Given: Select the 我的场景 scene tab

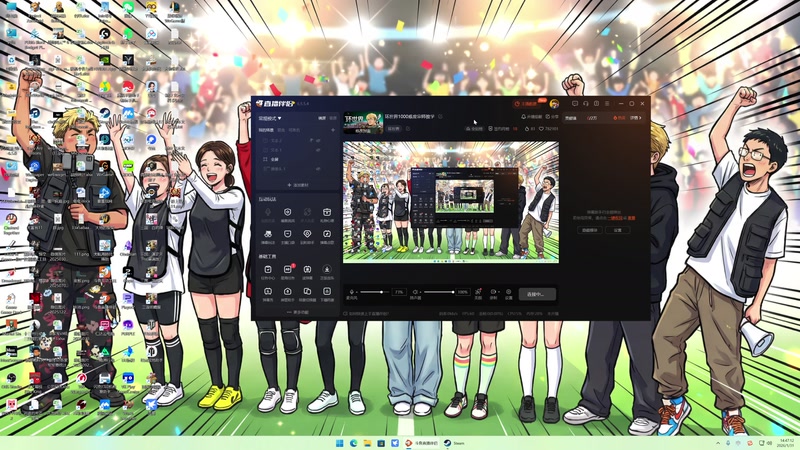Looking at the screenshot, I should tap(266, 130).
